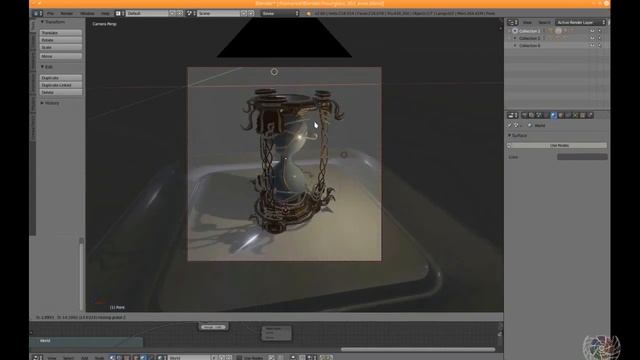The image size is (640, 360).
Task: Add a new scene with the plus next to Scene
Action: coord(244,13)
